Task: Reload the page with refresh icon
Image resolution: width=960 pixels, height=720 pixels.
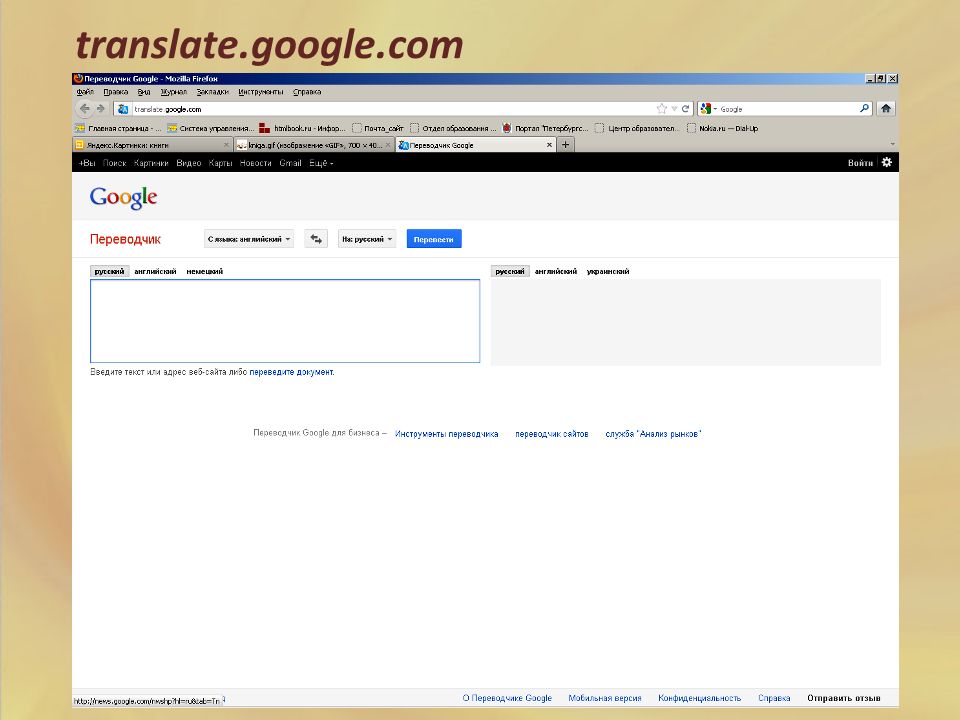Action: tap(685, 109)
